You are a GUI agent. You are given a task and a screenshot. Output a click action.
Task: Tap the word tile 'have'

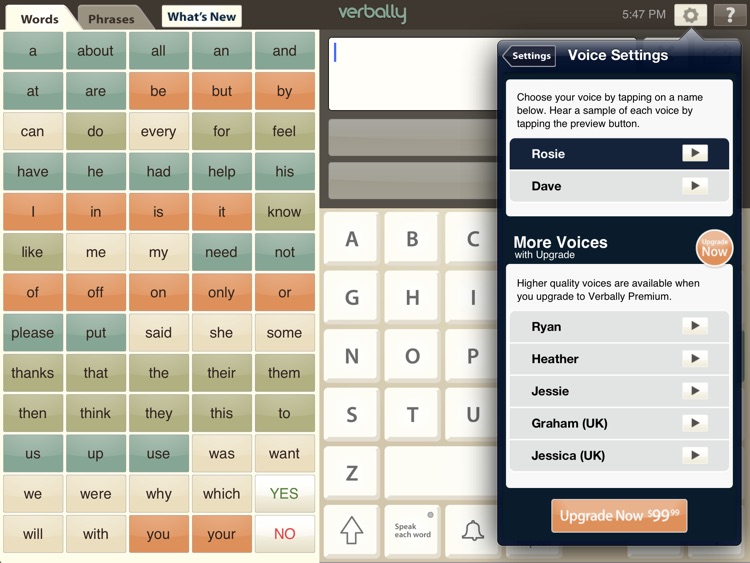[x=33, y=171]
